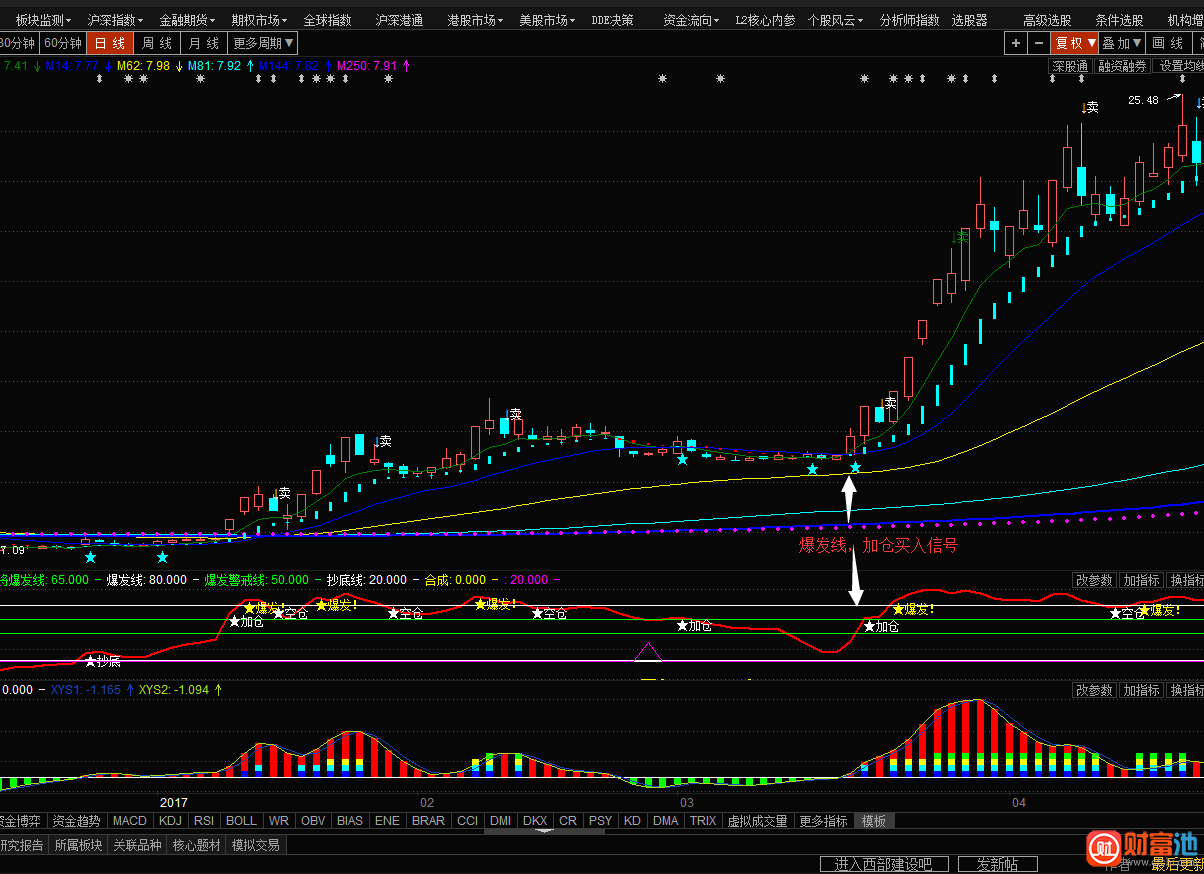The image size is (1204, 874).
Task: Select ENE indicator tab
Action: tap(387, 821)
